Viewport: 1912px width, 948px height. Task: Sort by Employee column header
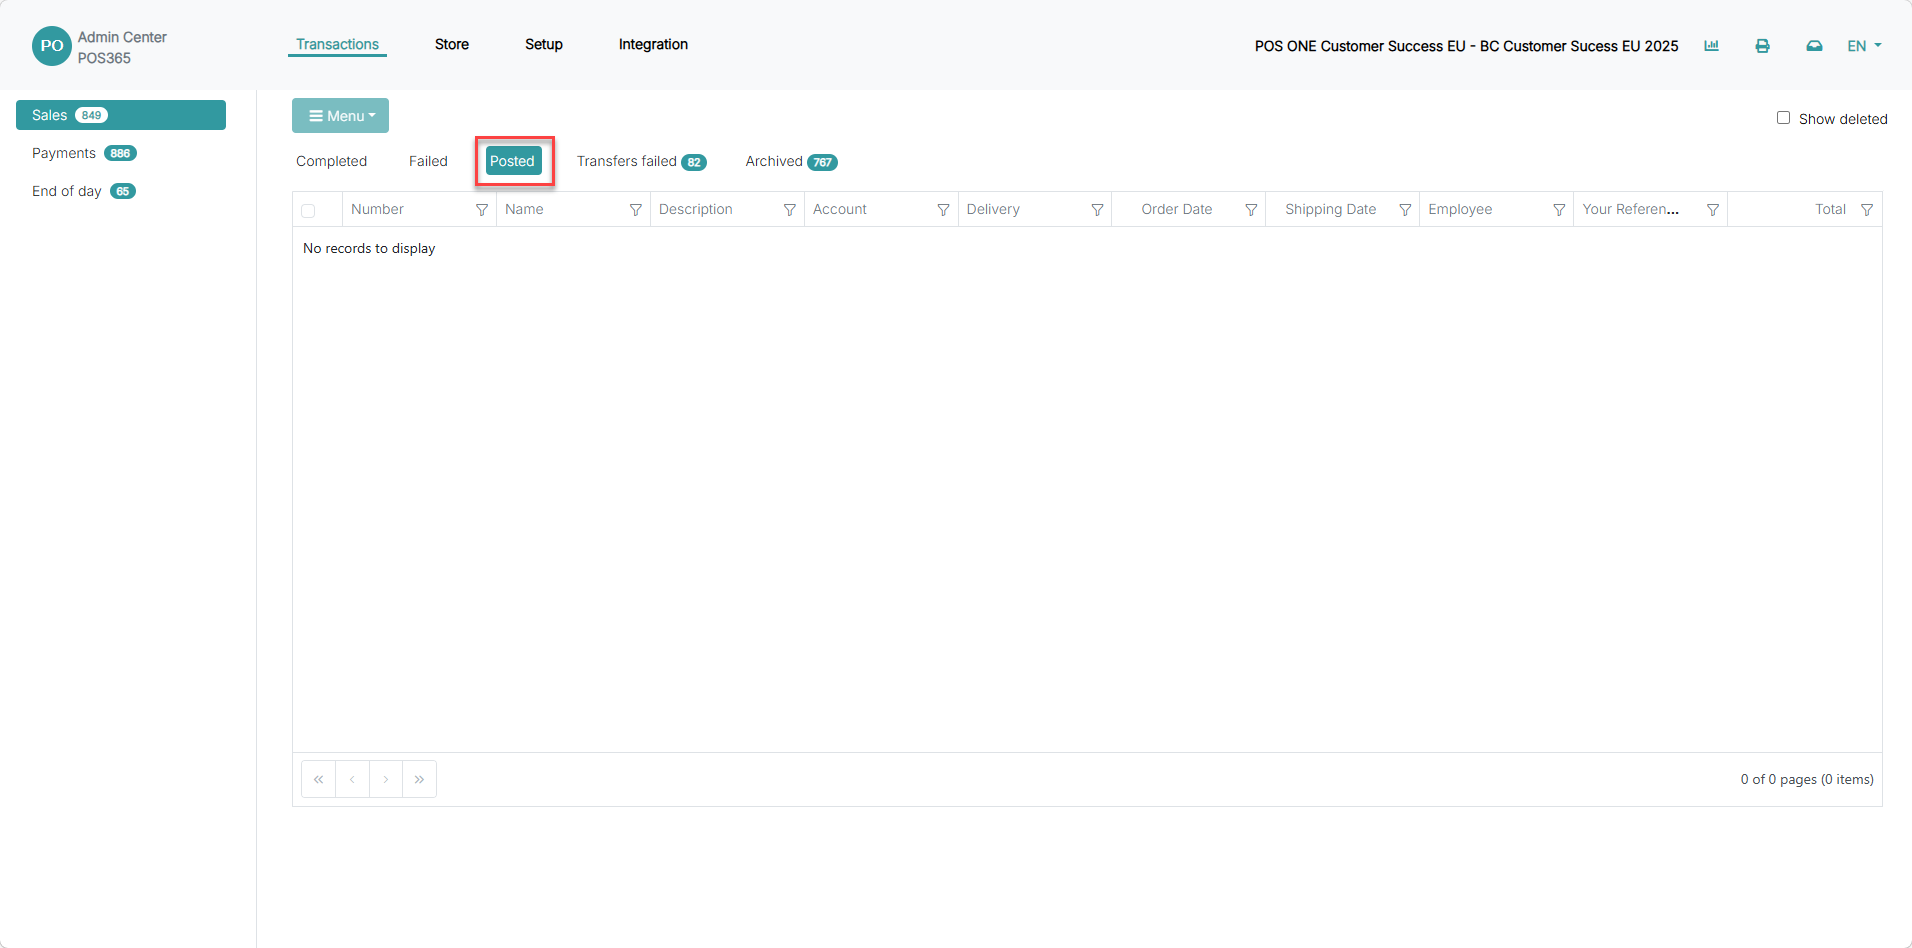pos(1460,209)
